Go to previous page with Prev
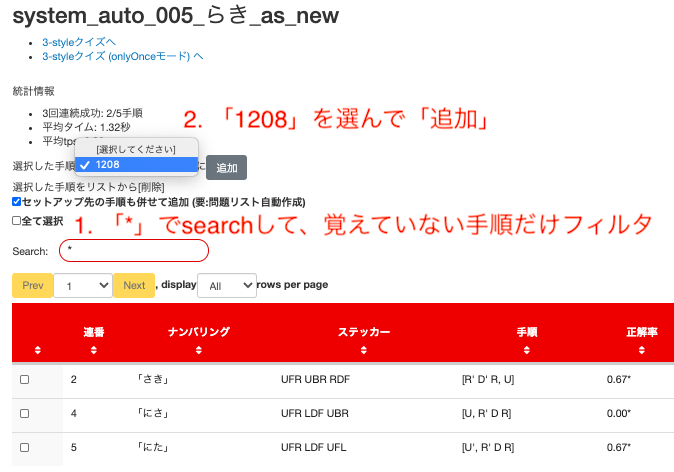 pos(33,285)
